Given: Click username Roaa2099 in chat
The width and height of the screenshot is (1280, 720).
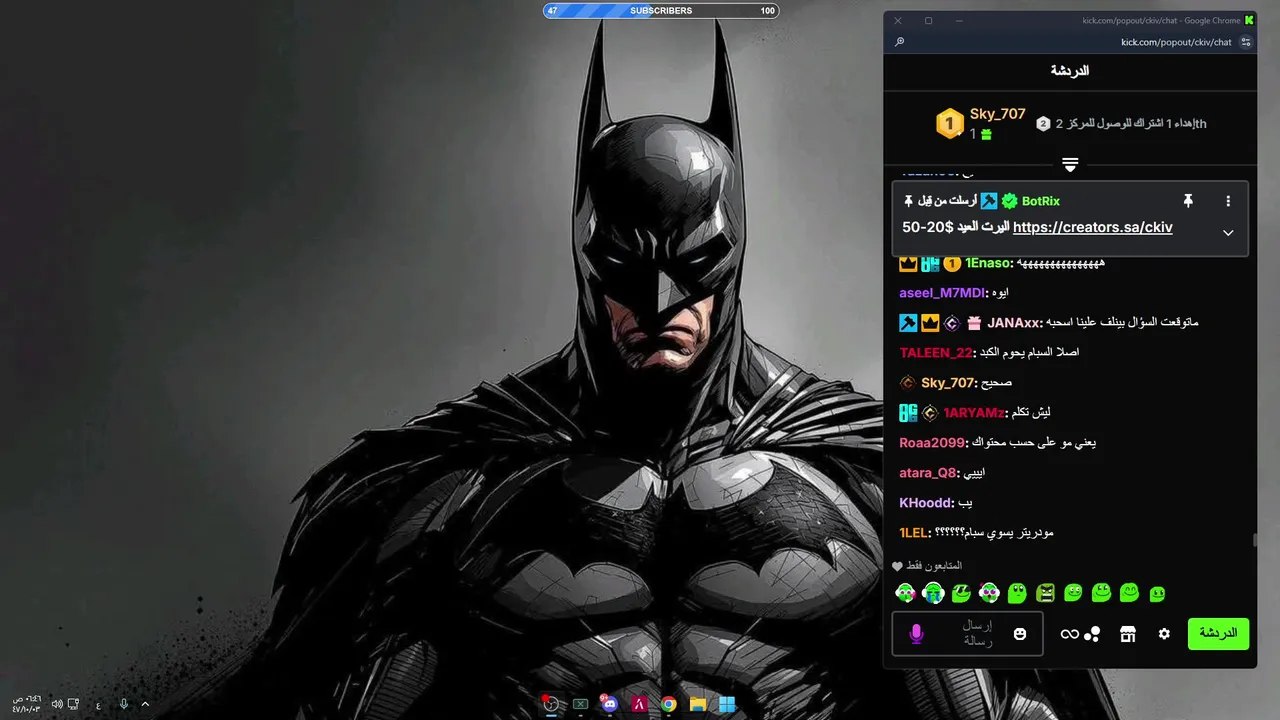Looking at the screenshot, I should tap(932, 443).
